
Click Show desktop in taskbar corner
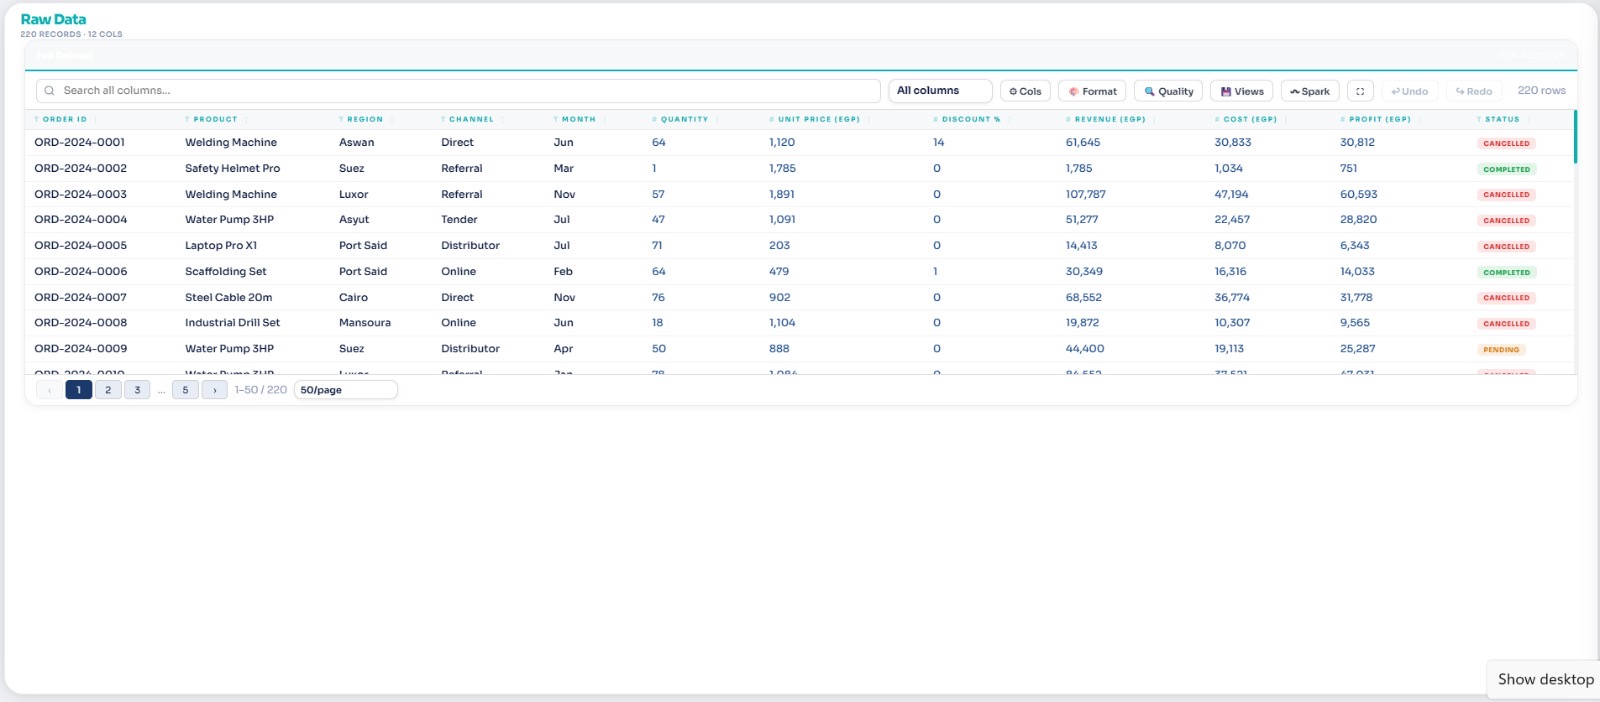[x=1545, y=679]
